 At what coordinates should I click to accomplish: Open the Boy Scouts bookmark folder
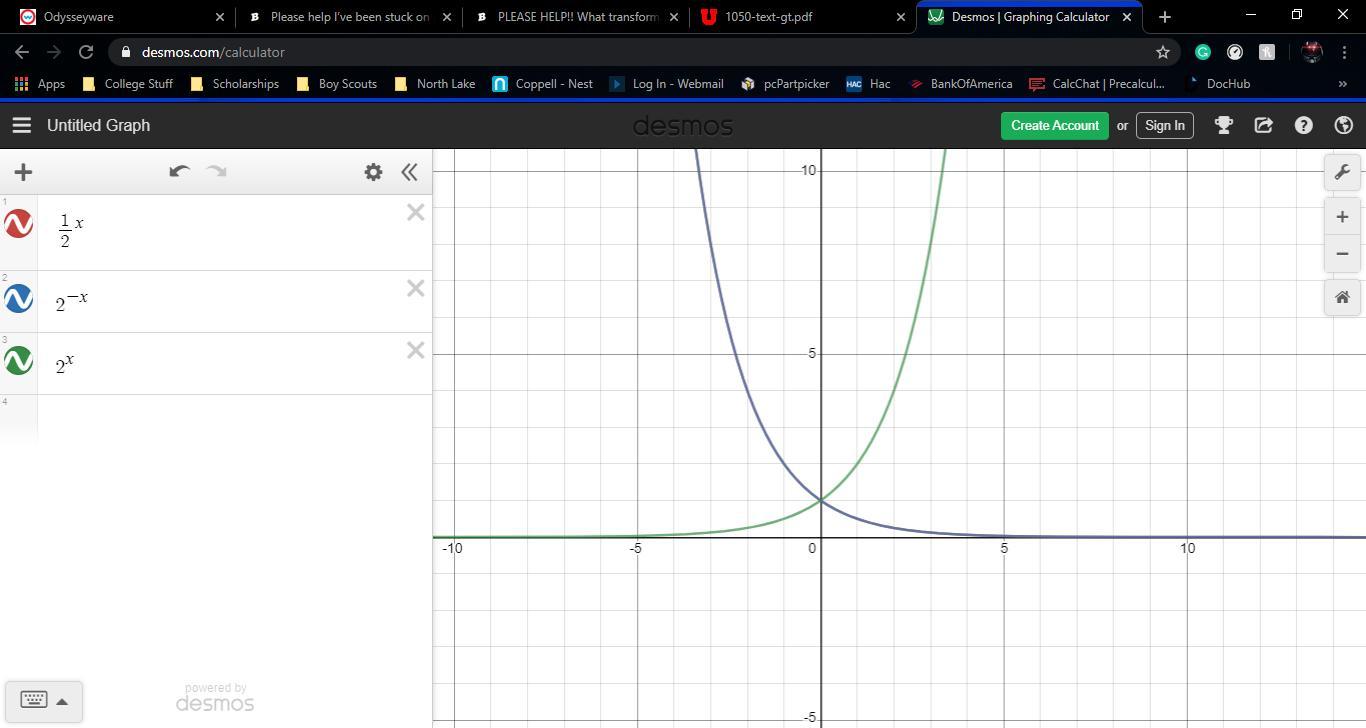click(x=336, y=84)
